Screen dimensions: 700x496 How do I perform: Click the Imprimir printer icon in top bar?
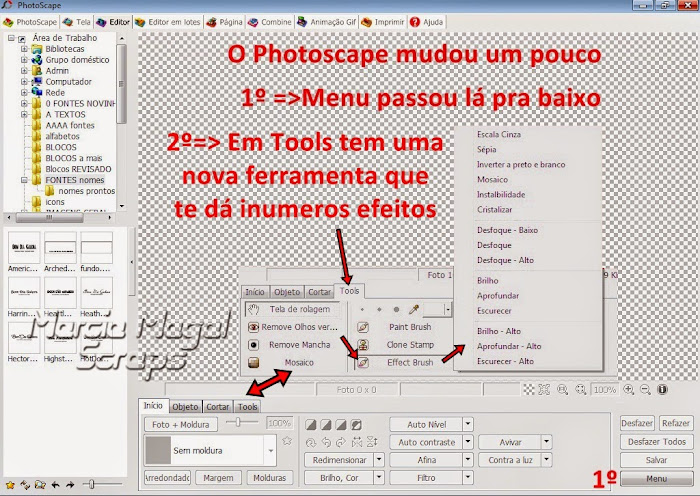click(x=367, y=22)
